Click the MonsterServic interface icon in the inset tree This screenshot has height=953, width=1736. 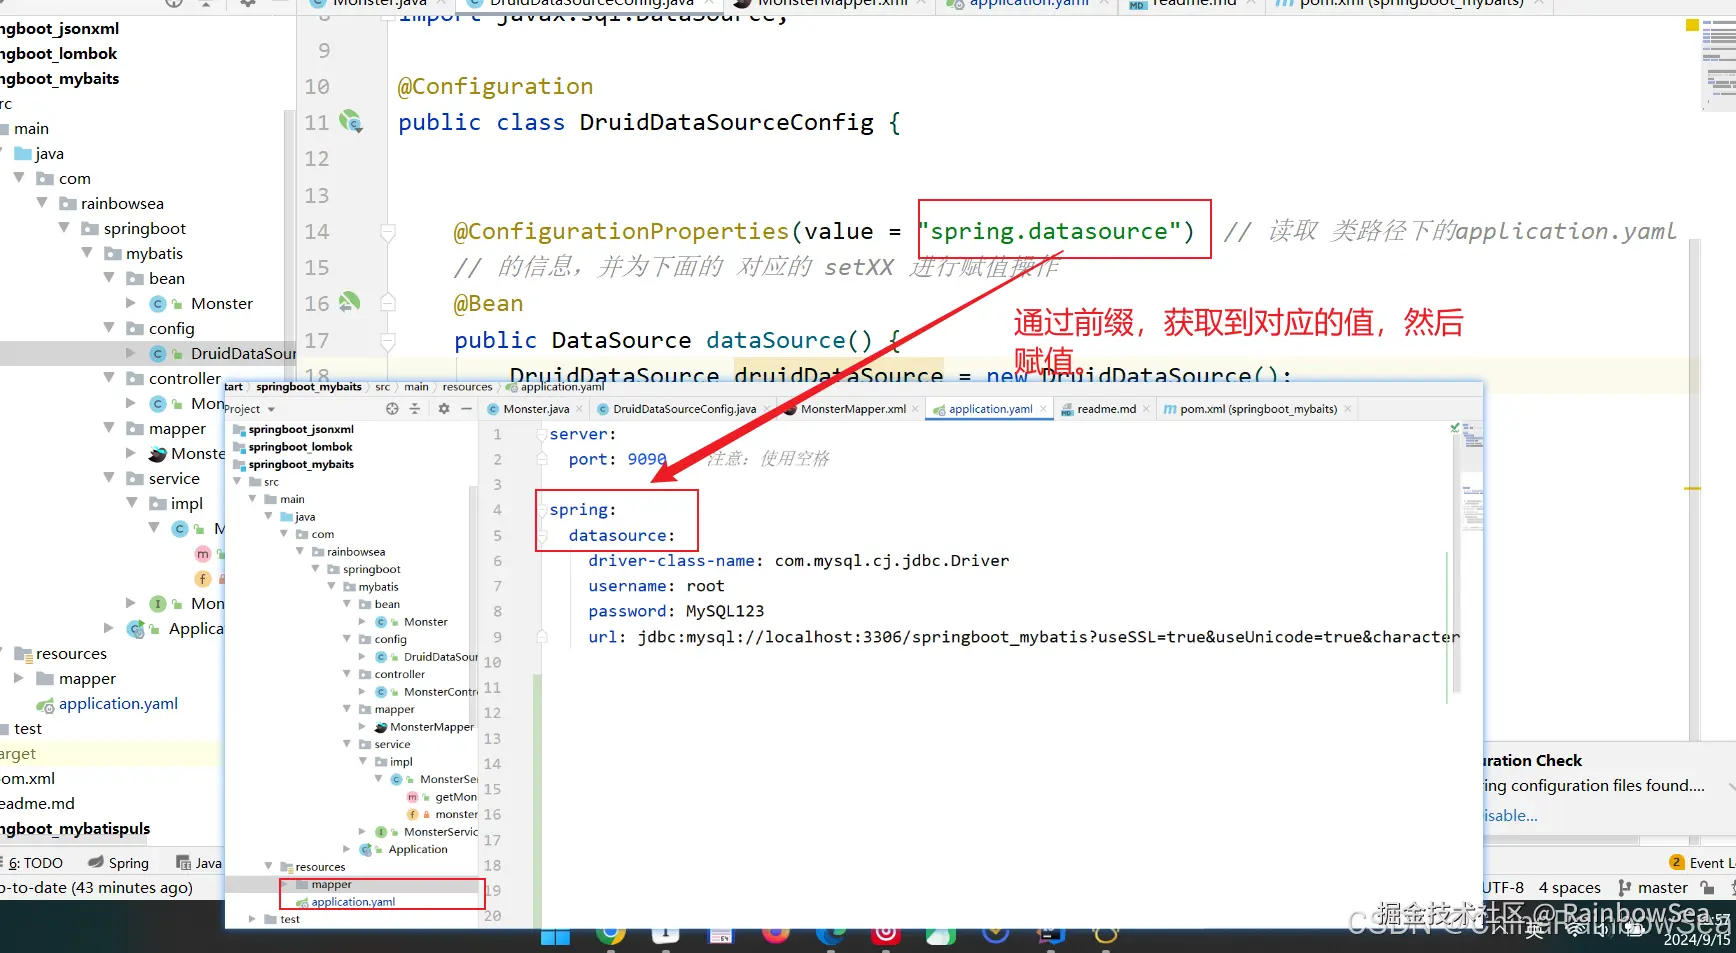pos(381,832)
